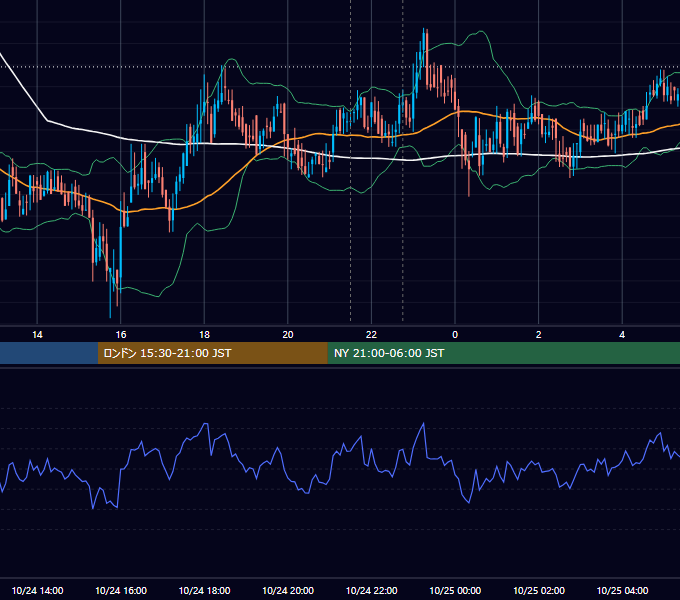Click the 4 hour label on the upper time axis
This screenshot has height=600, width=680.
[x=622, y=335]
